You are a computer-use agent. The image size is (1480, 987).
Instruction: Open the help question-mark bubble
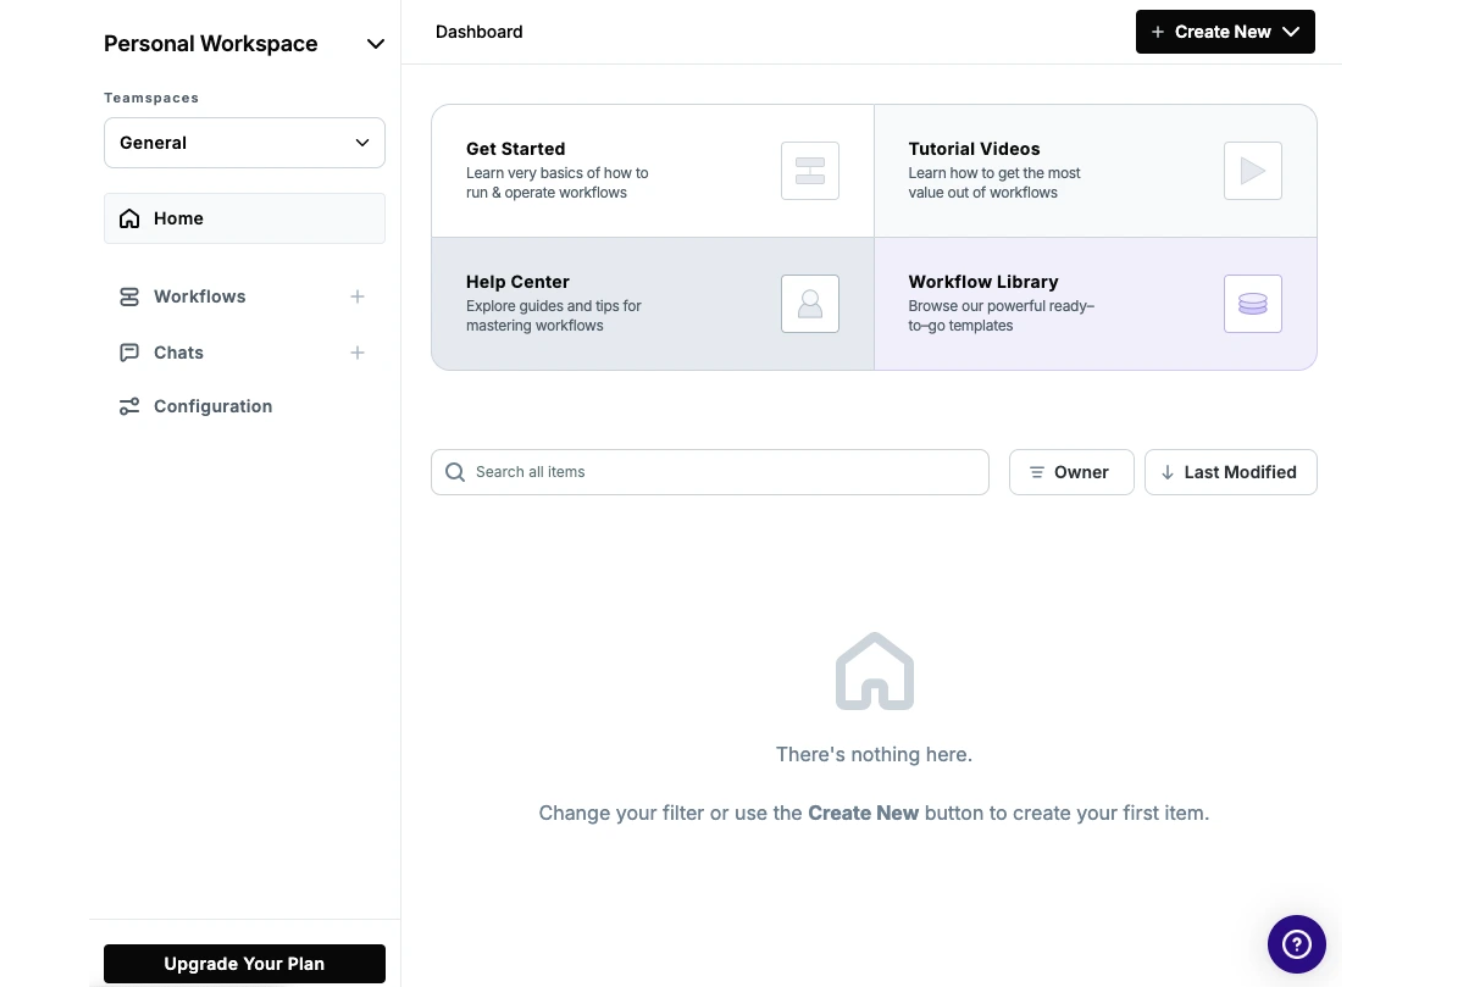[x=1296, y=943]
